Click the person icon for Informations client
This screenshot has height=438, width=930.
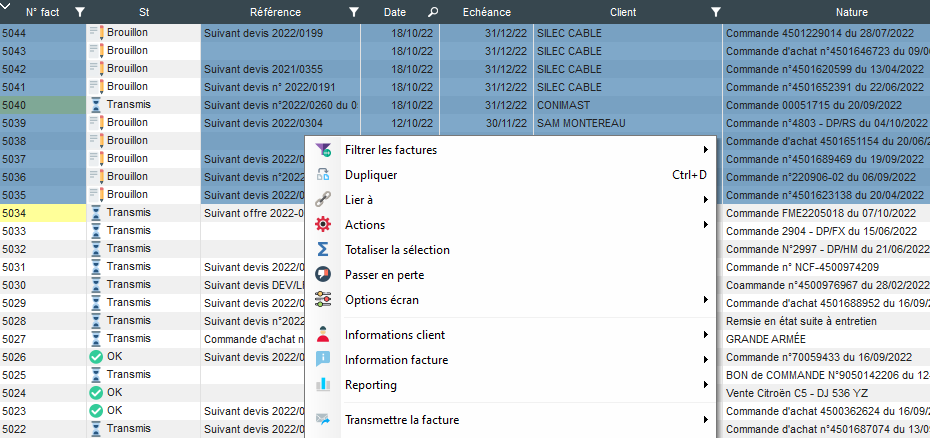323,335
